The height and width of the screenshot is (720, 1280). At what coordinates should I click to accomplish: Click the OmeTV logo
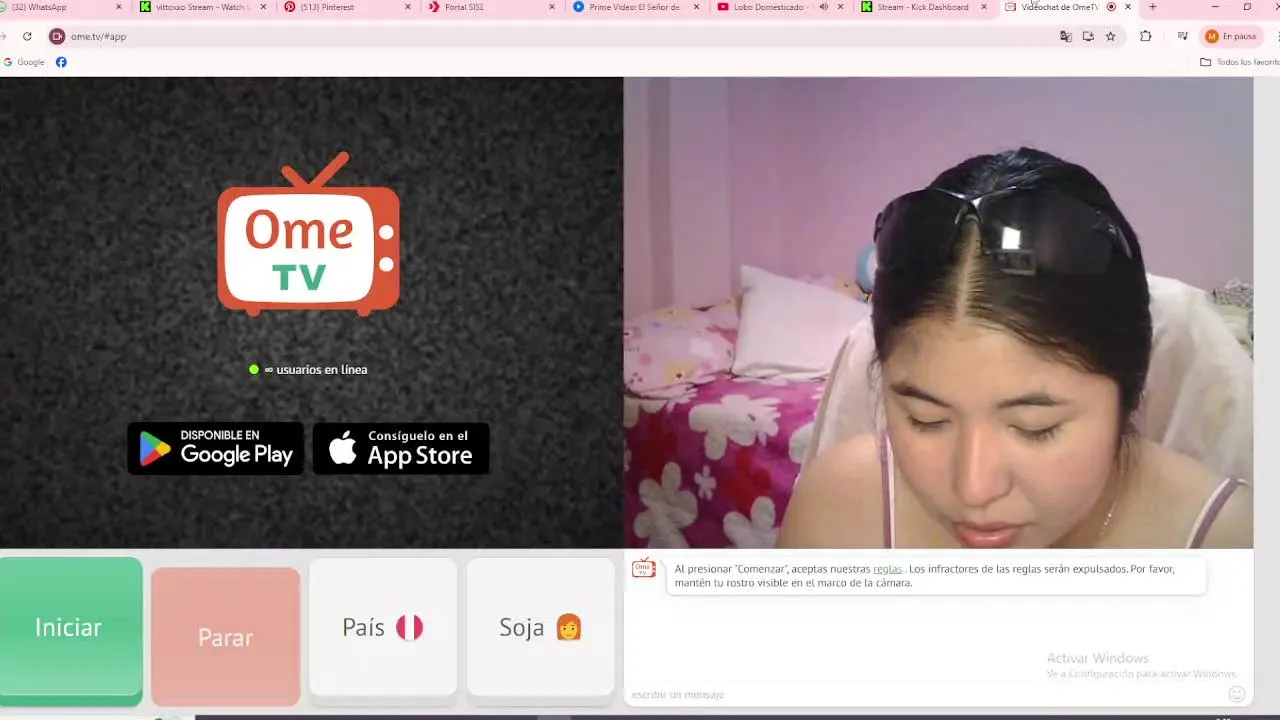(x=308, y=233)
